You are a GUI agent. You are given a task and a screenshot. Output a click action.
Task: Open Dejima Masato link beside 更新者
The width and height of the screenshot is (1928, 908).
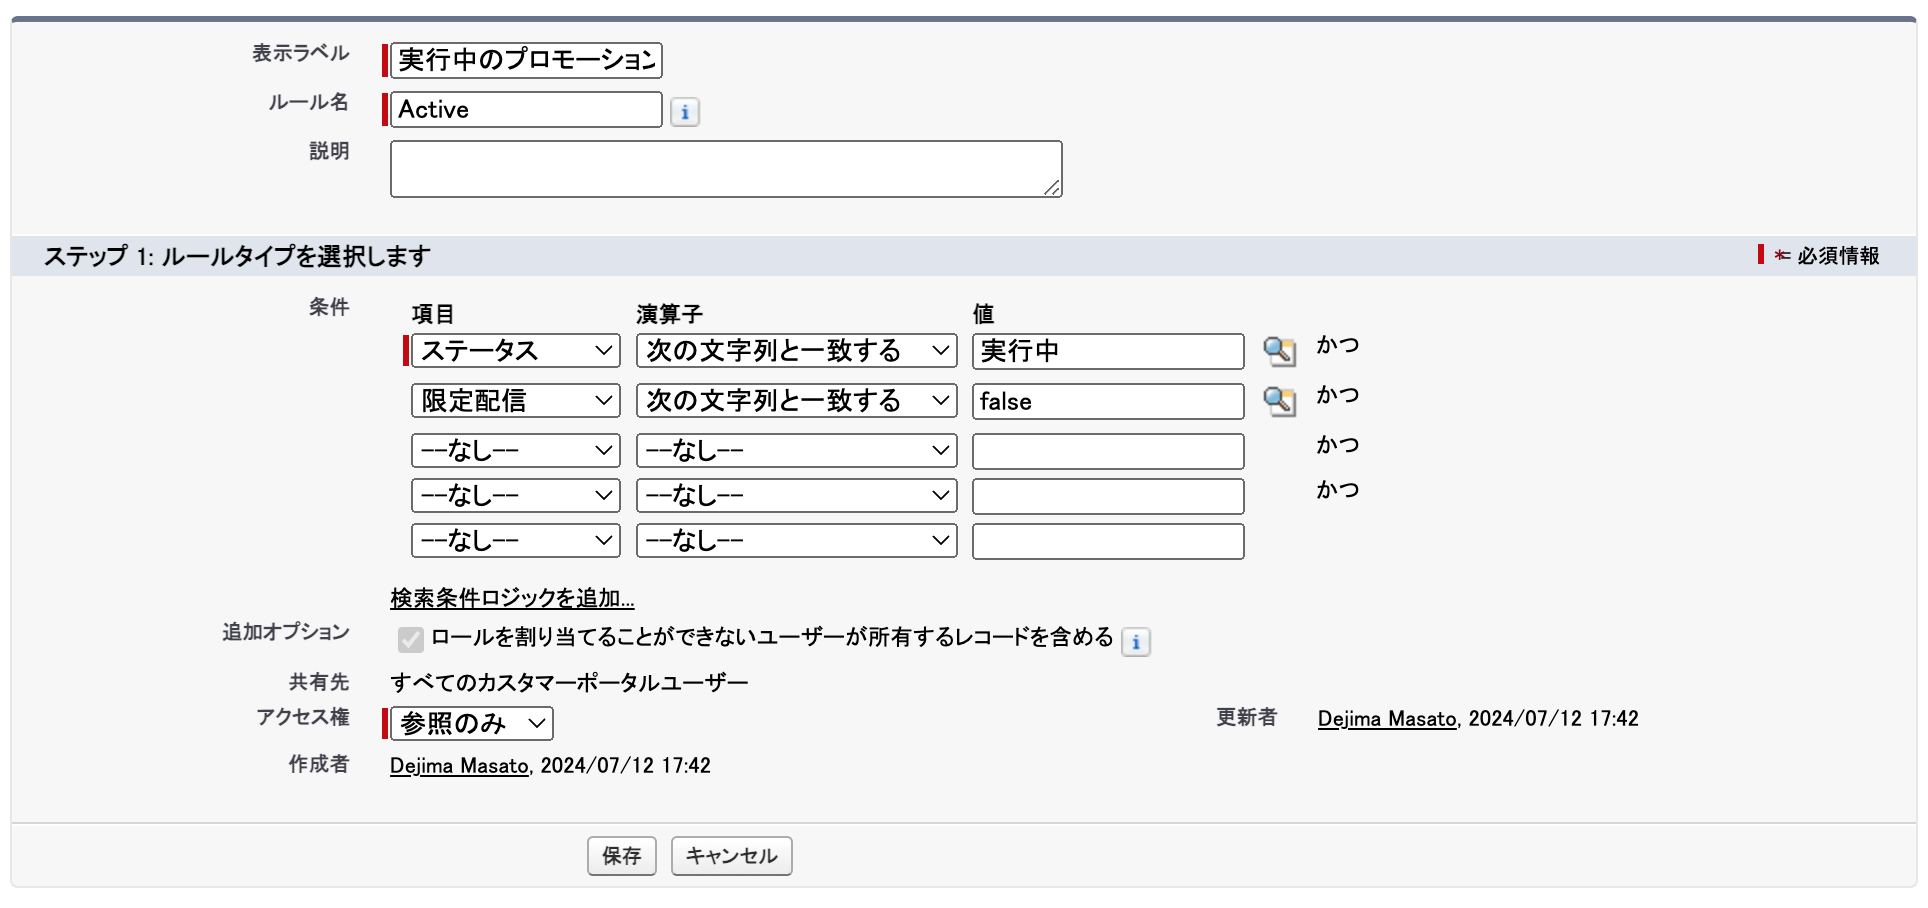(1387, 719)
